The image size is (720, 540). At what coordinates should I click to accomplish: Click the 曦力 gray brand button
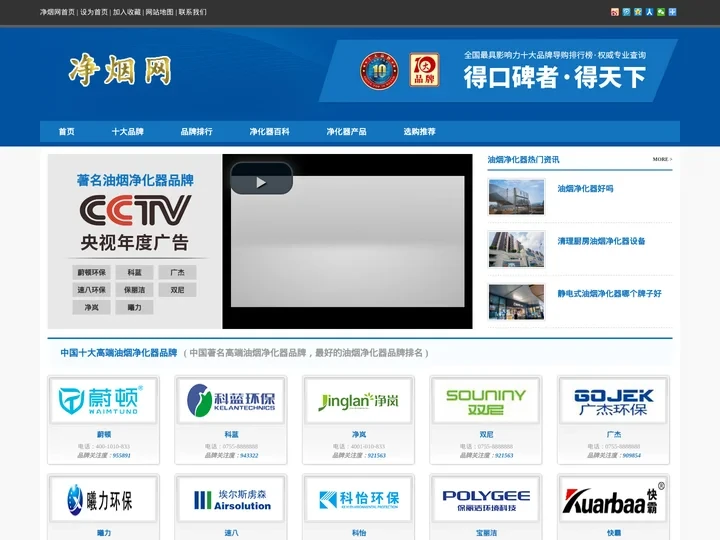click(x=135, y=307)
